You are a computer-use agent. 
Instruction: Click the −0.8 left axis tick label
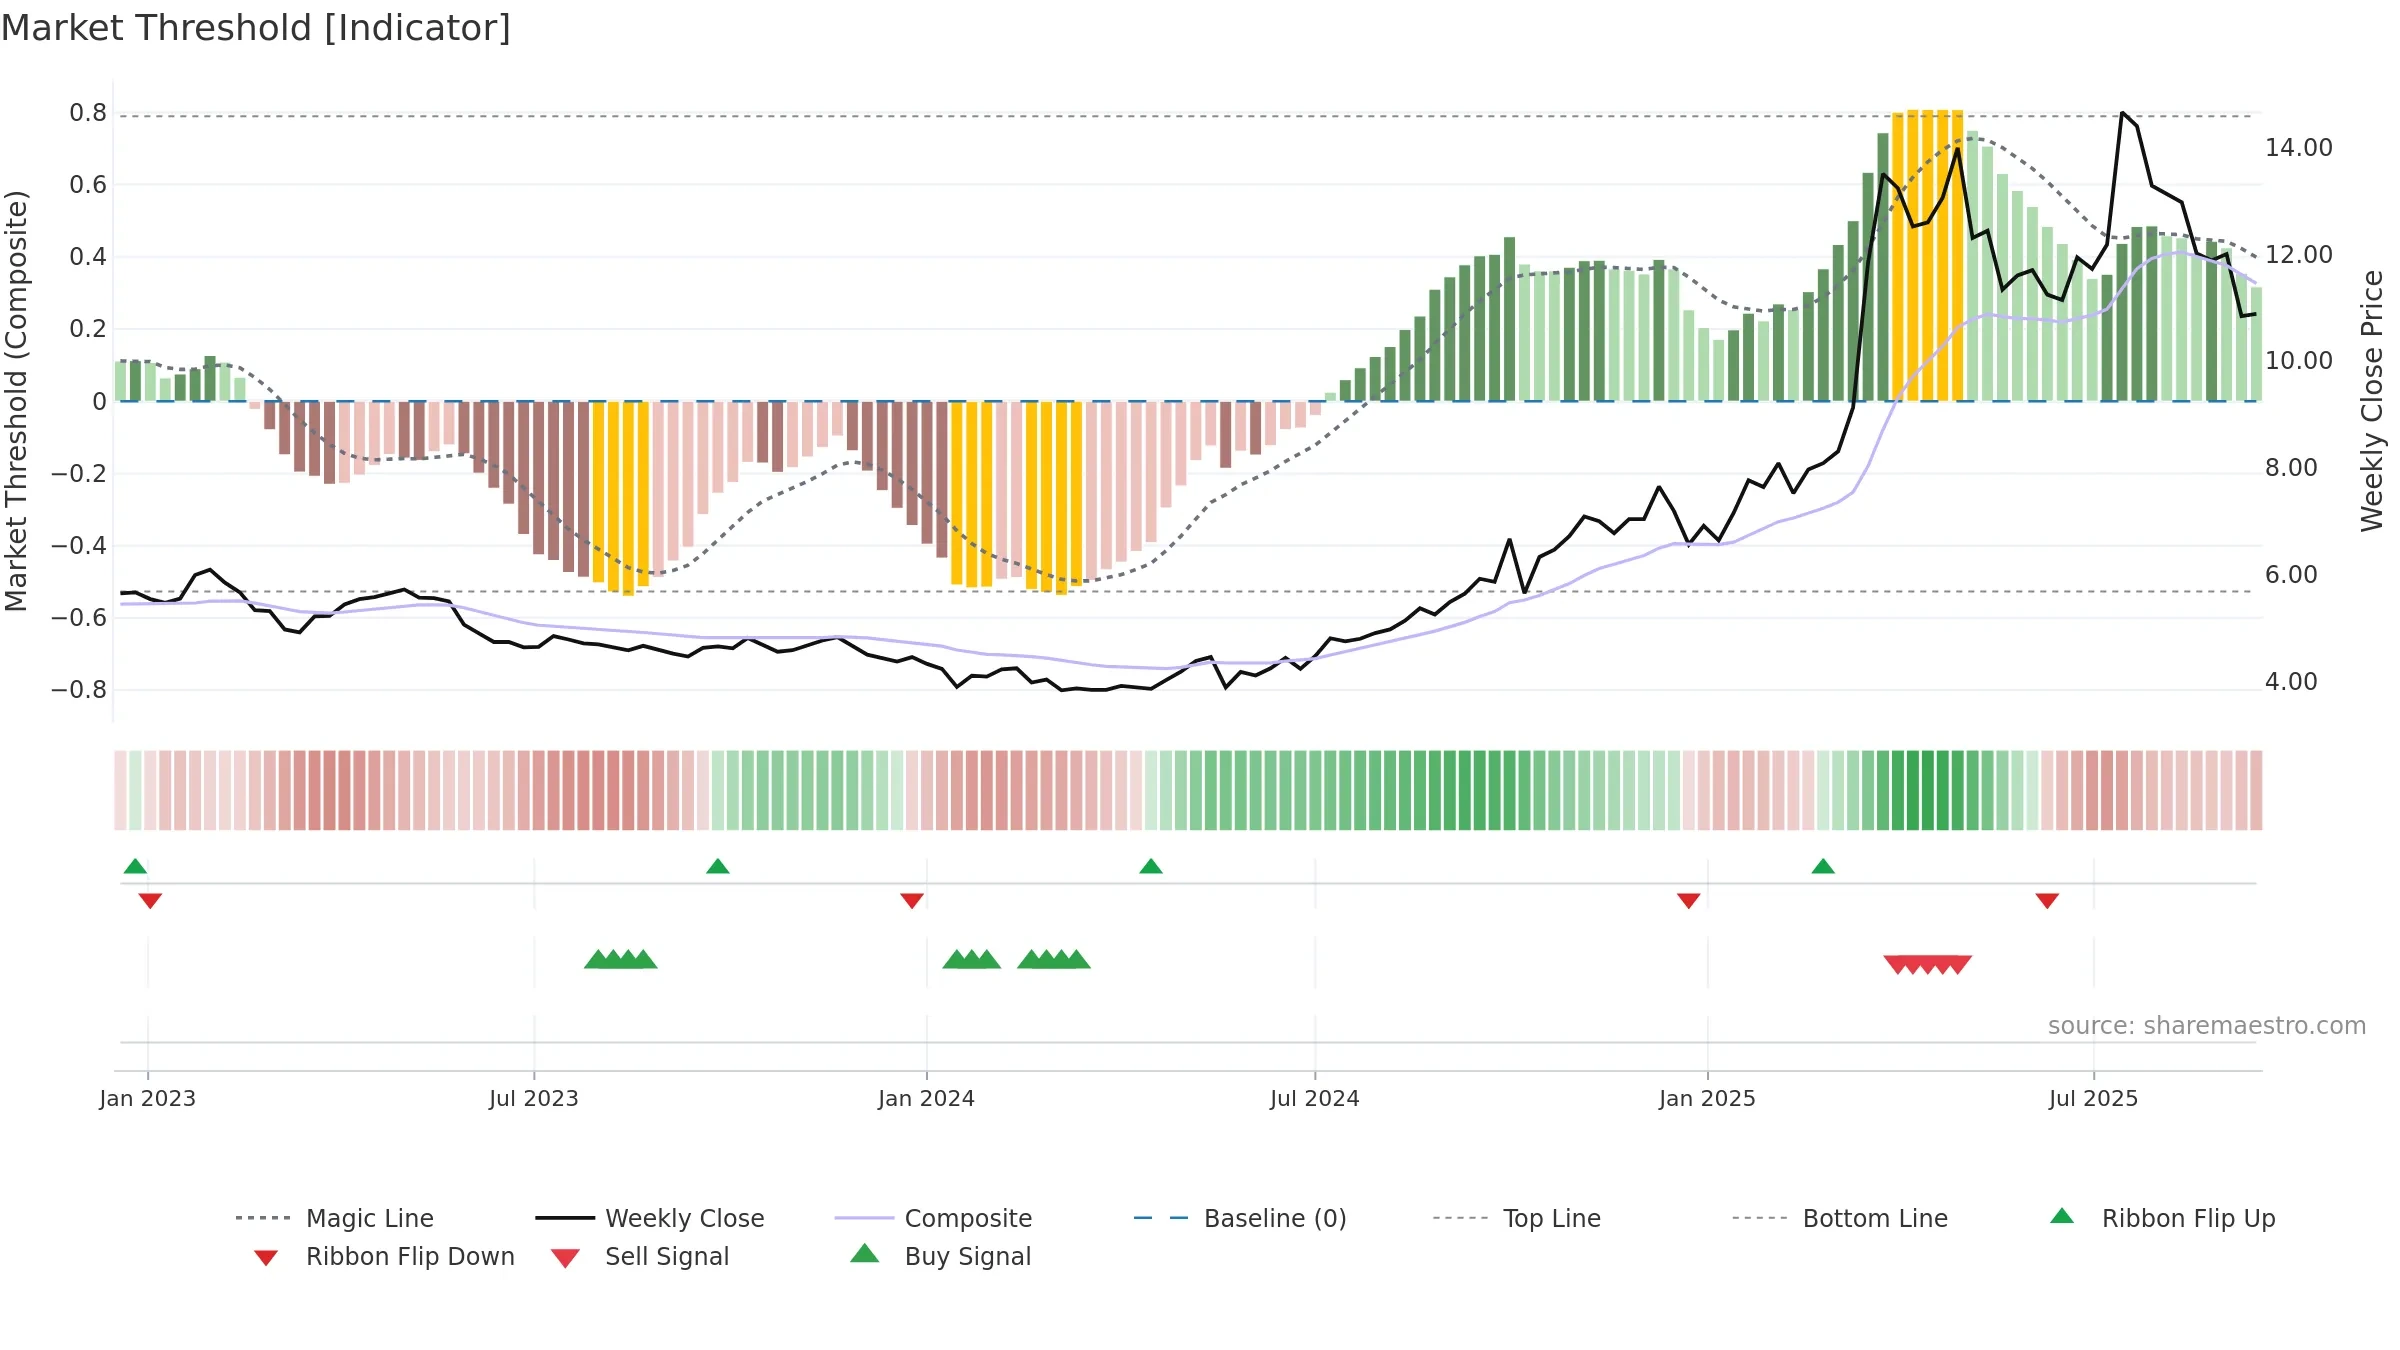[79, 690]
